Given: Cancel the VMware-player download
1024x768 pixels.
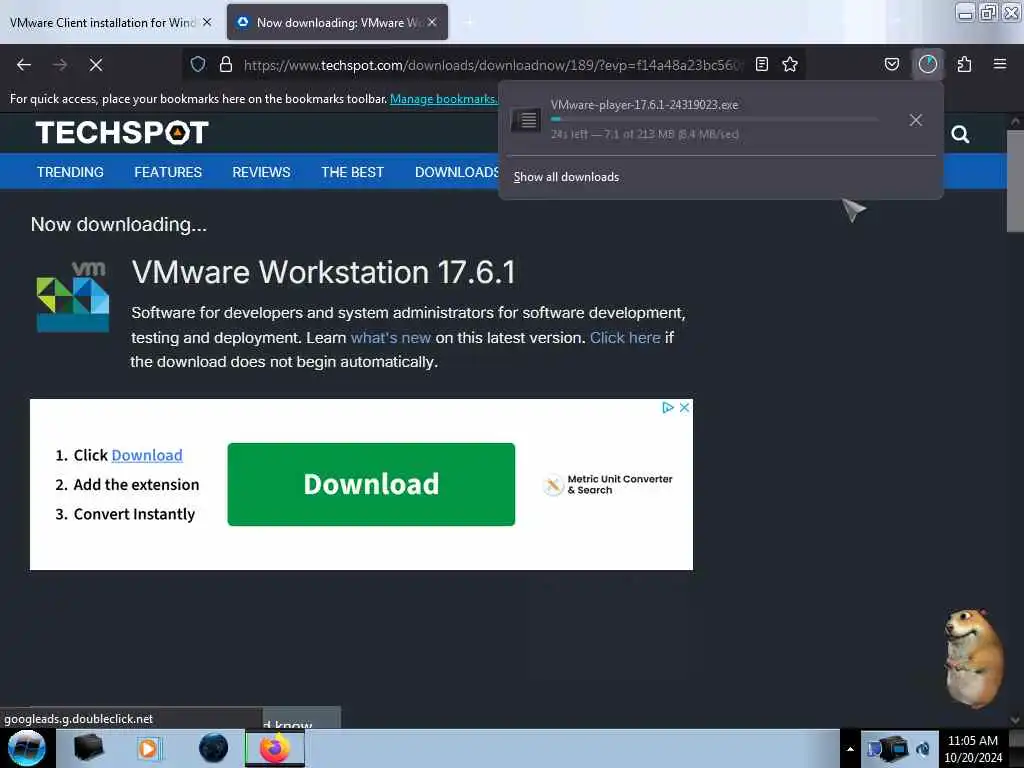Looking at the screenshot, I should [x=916, y=120].
